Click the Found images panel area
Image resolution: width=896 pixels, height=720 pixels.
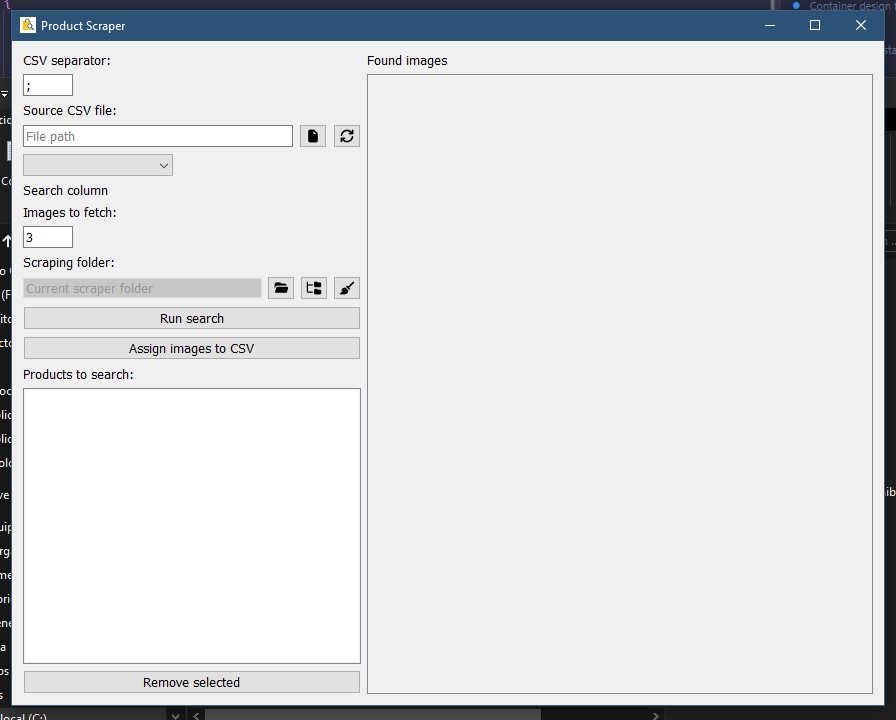tap(619, 383)
